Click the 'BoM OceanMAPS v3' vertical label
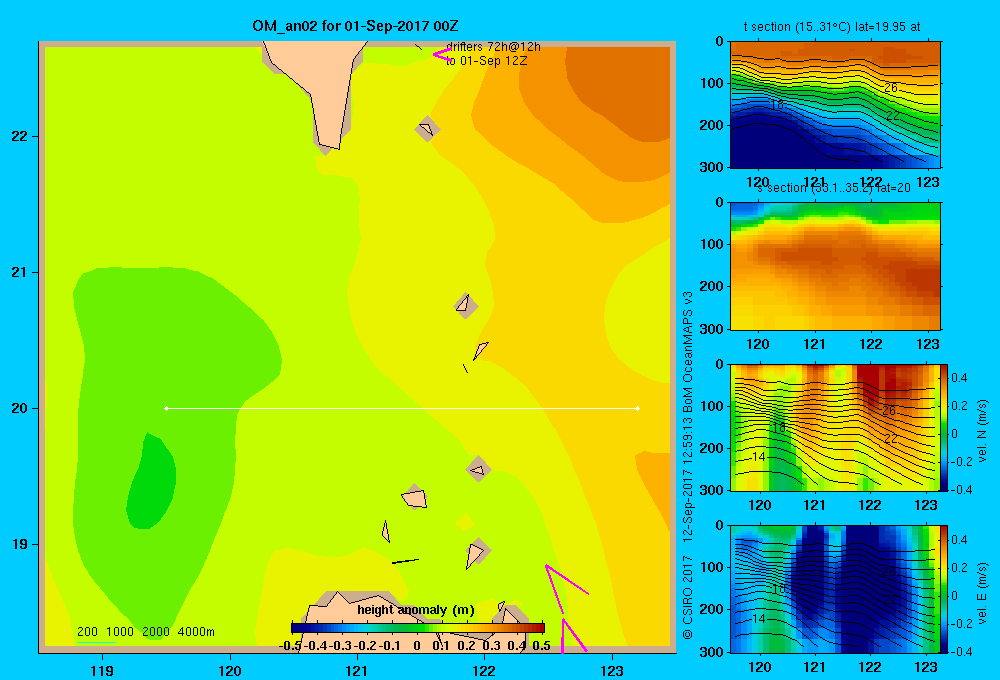 pos(688,351)
